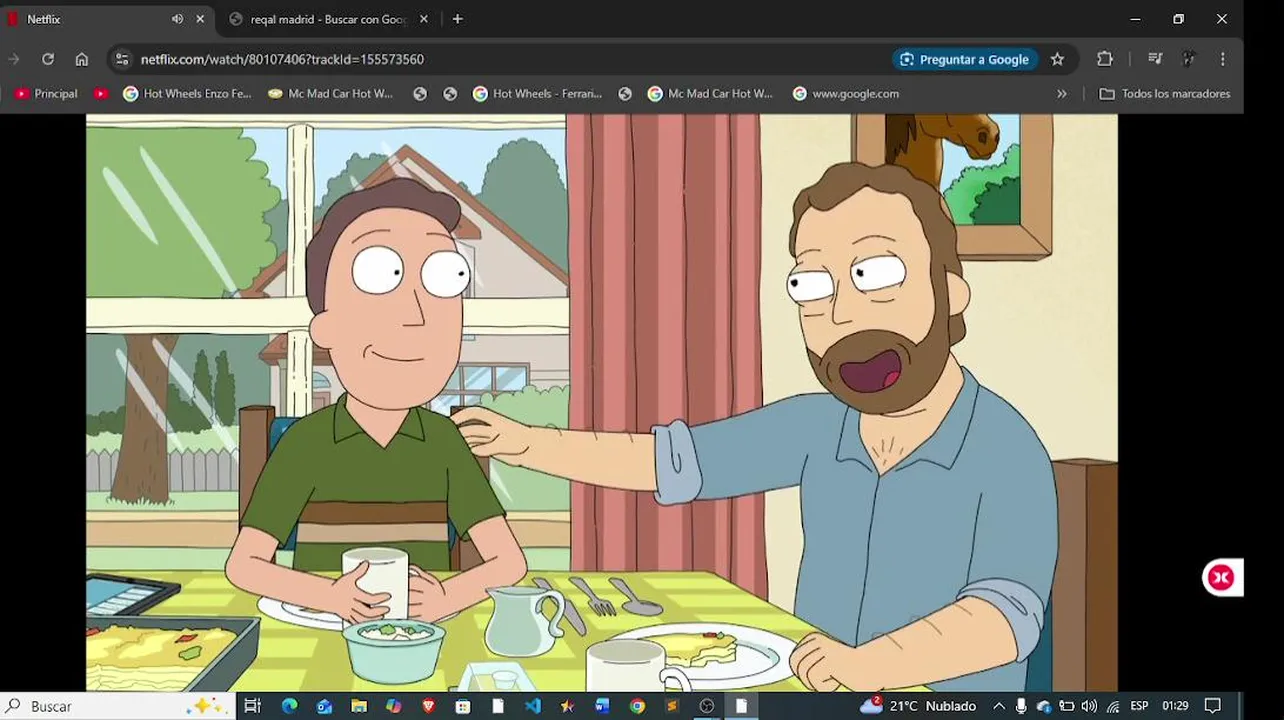Bookmark this page with the star icon
Screen dimensions: 1284x720
(1057, 59)
